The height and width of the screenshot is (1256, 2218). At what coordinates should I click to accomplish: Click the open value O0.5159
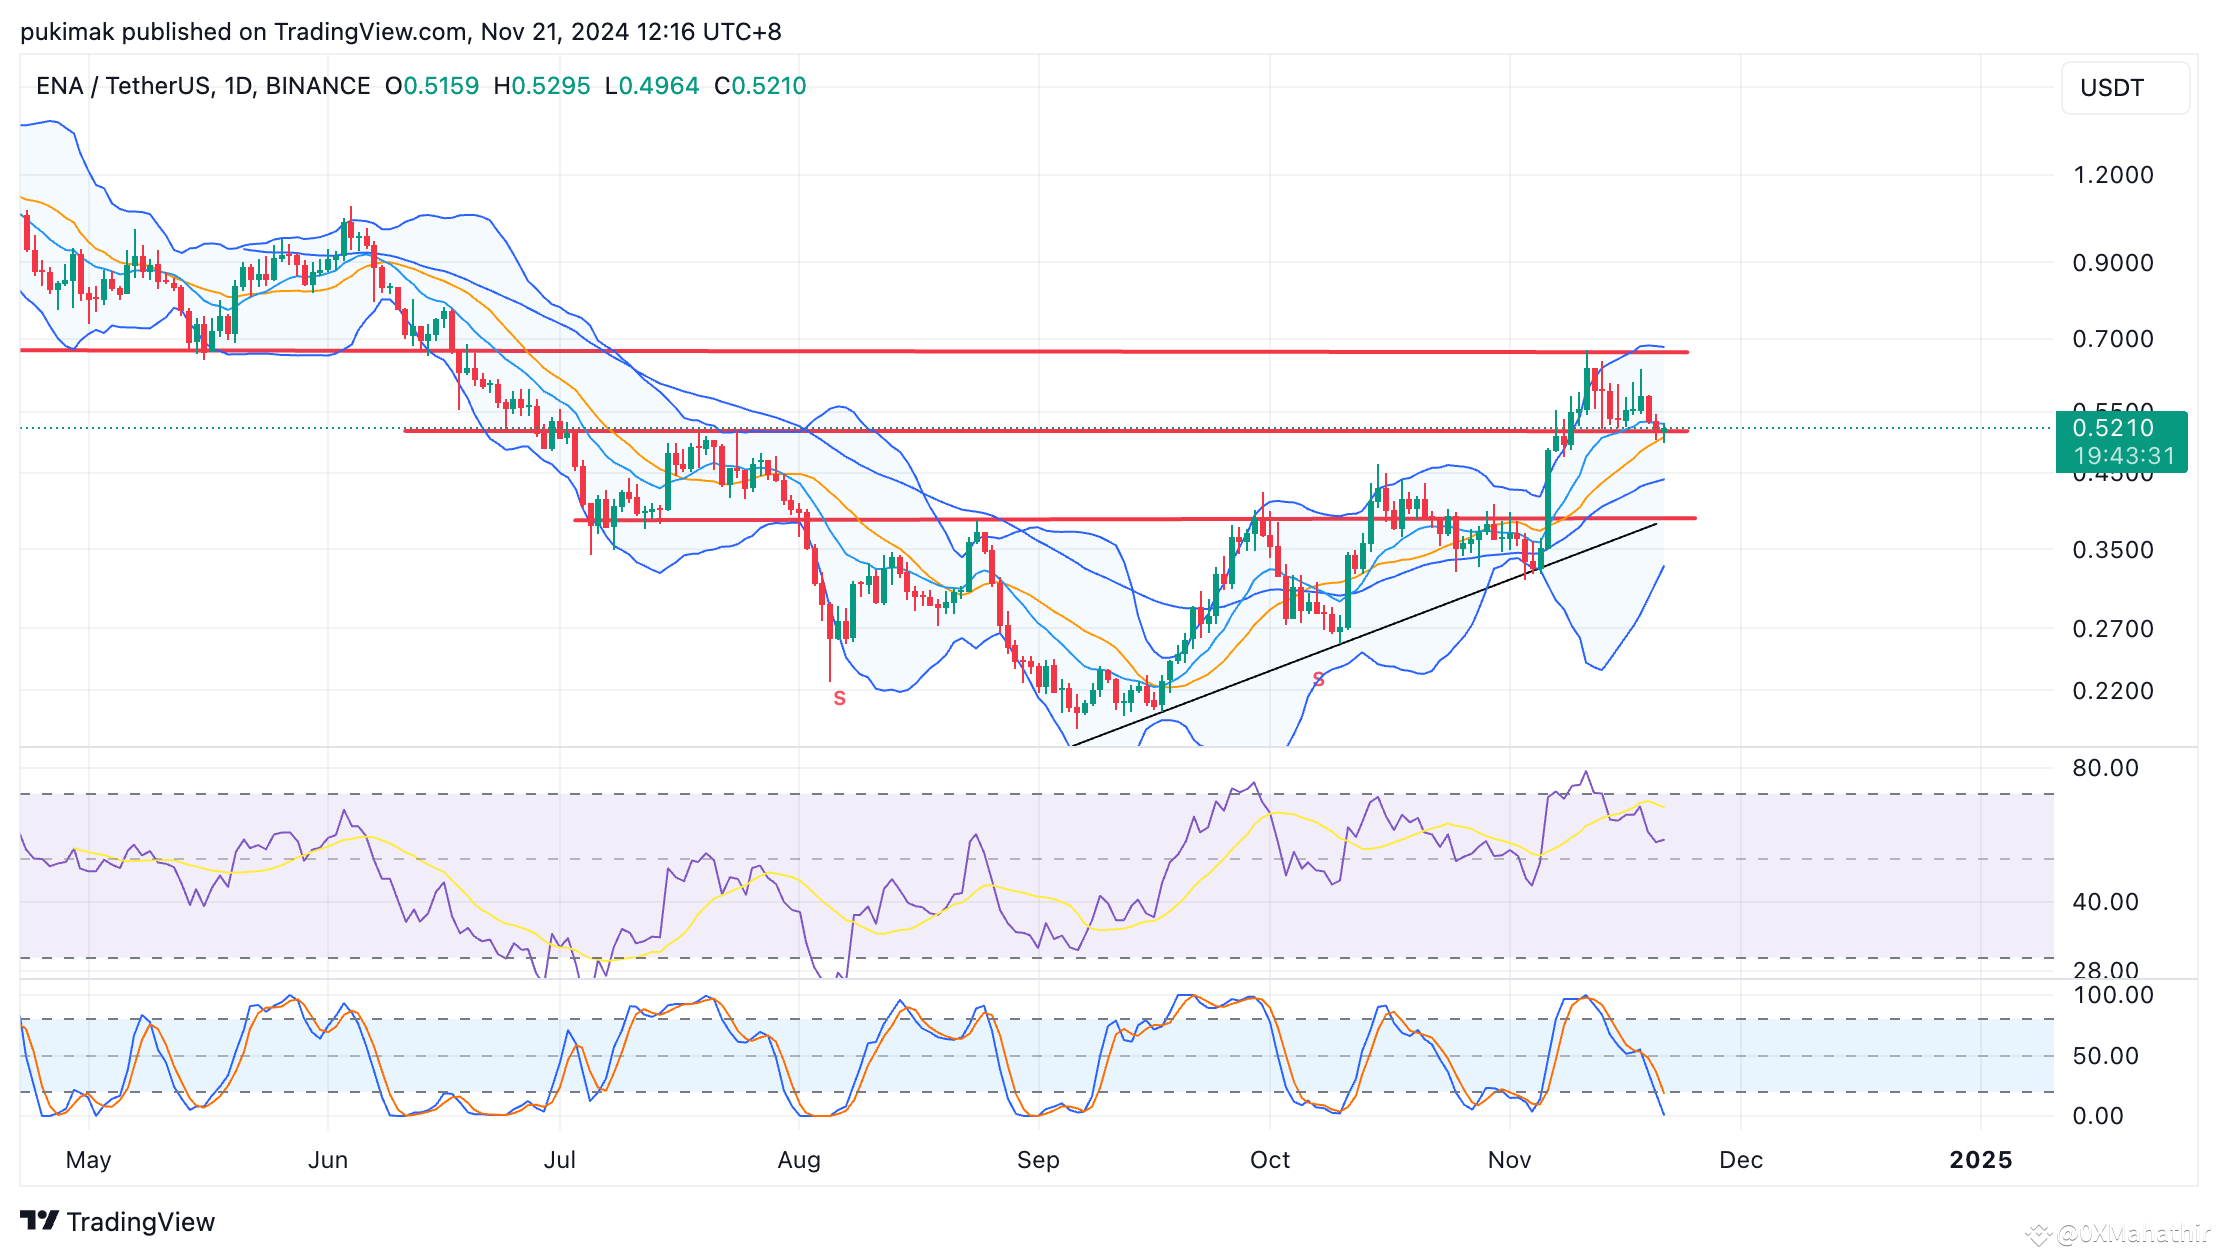[432, 86]
